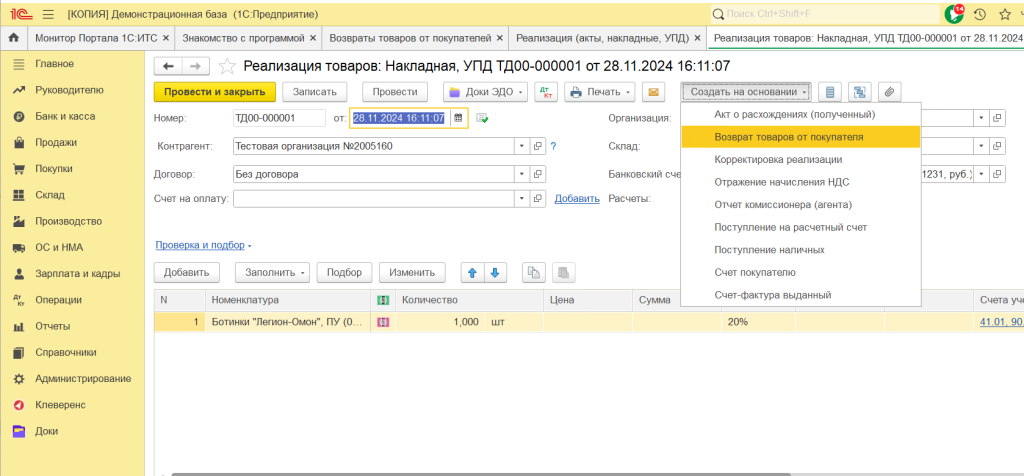Viewport: 1024px width, 476px height.
Task: Open the history clock icon
Action: (980, 14)
